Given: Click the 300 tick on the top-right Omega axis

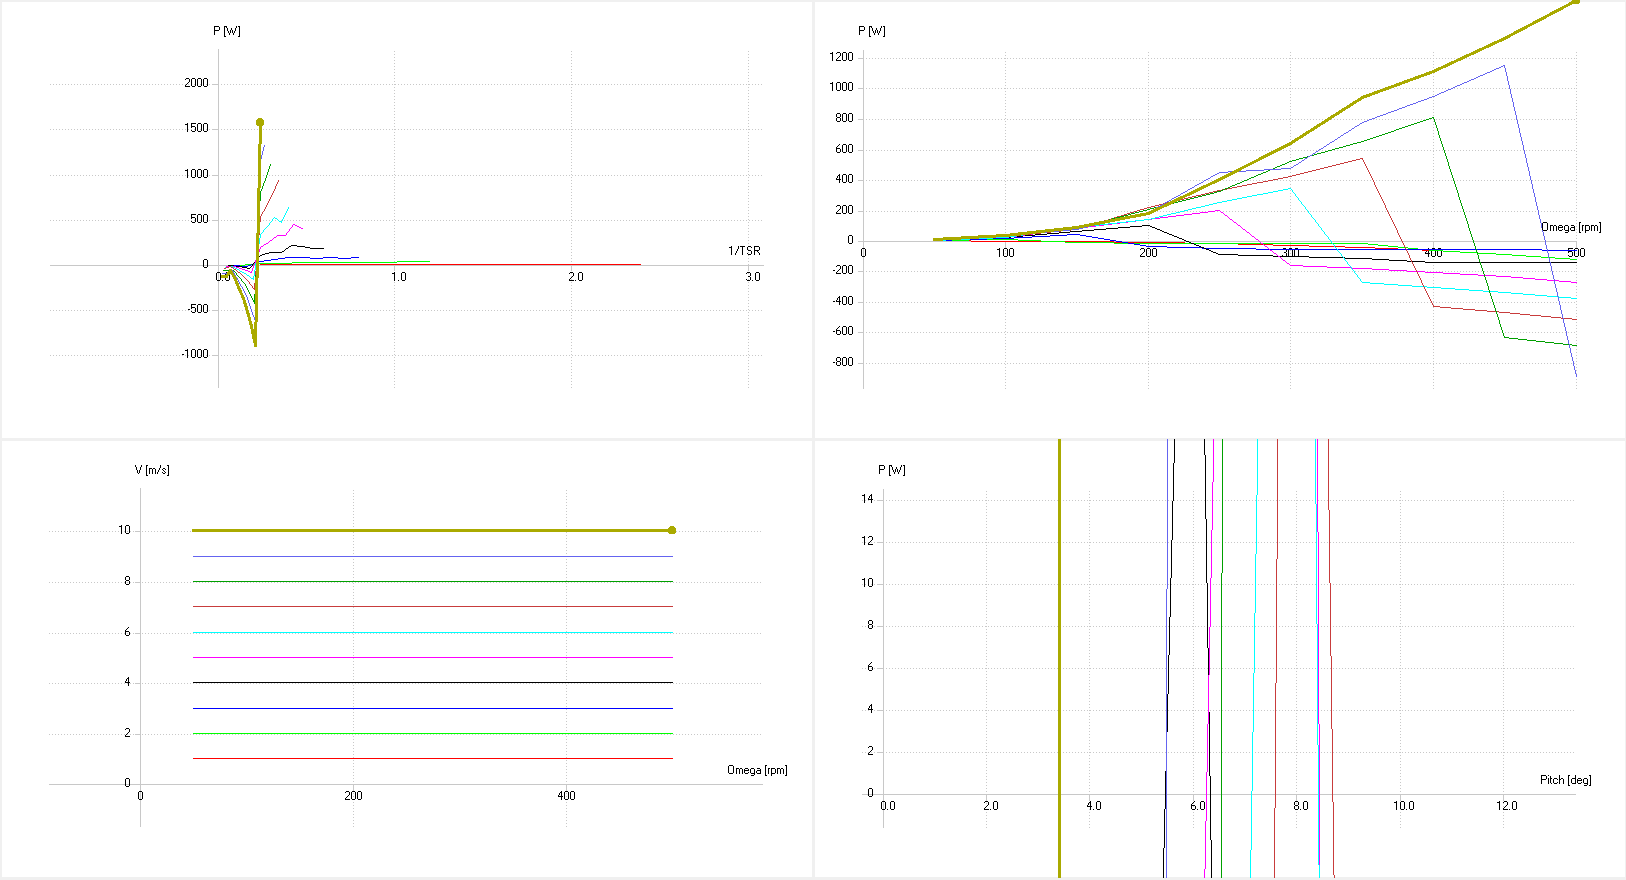Looking at the screenshot, I should coord(1290,253).
